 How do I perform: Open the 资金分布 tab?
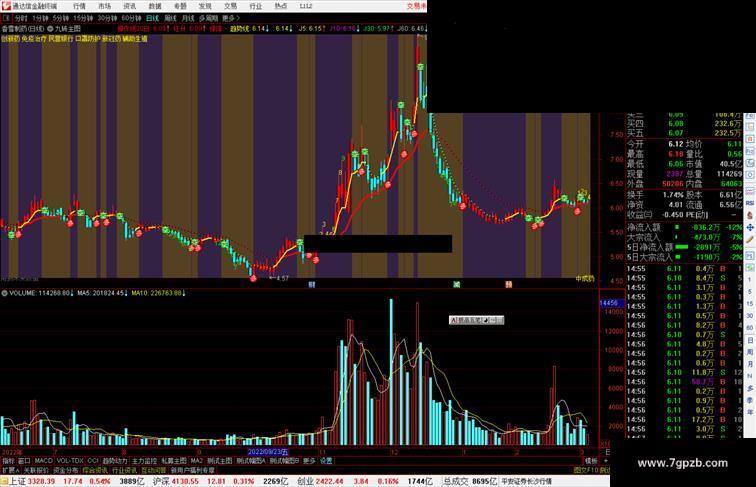point(66,470)
